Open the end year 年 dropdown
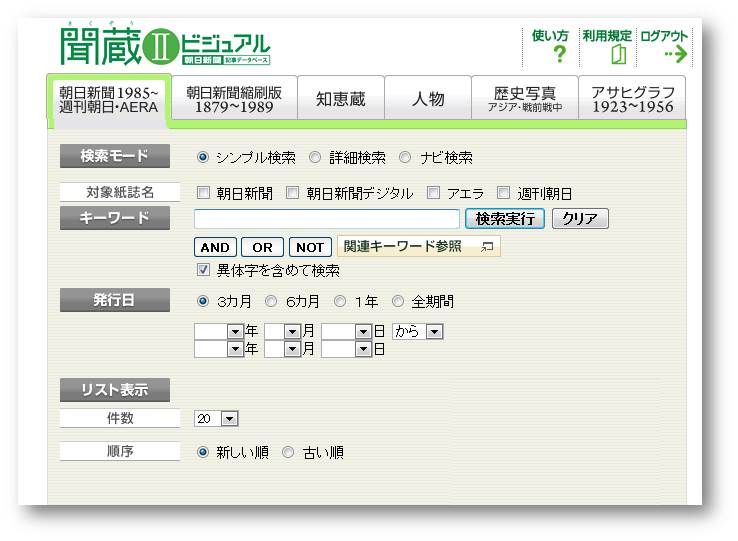This screenshot has width=738, height=541. 219,349
